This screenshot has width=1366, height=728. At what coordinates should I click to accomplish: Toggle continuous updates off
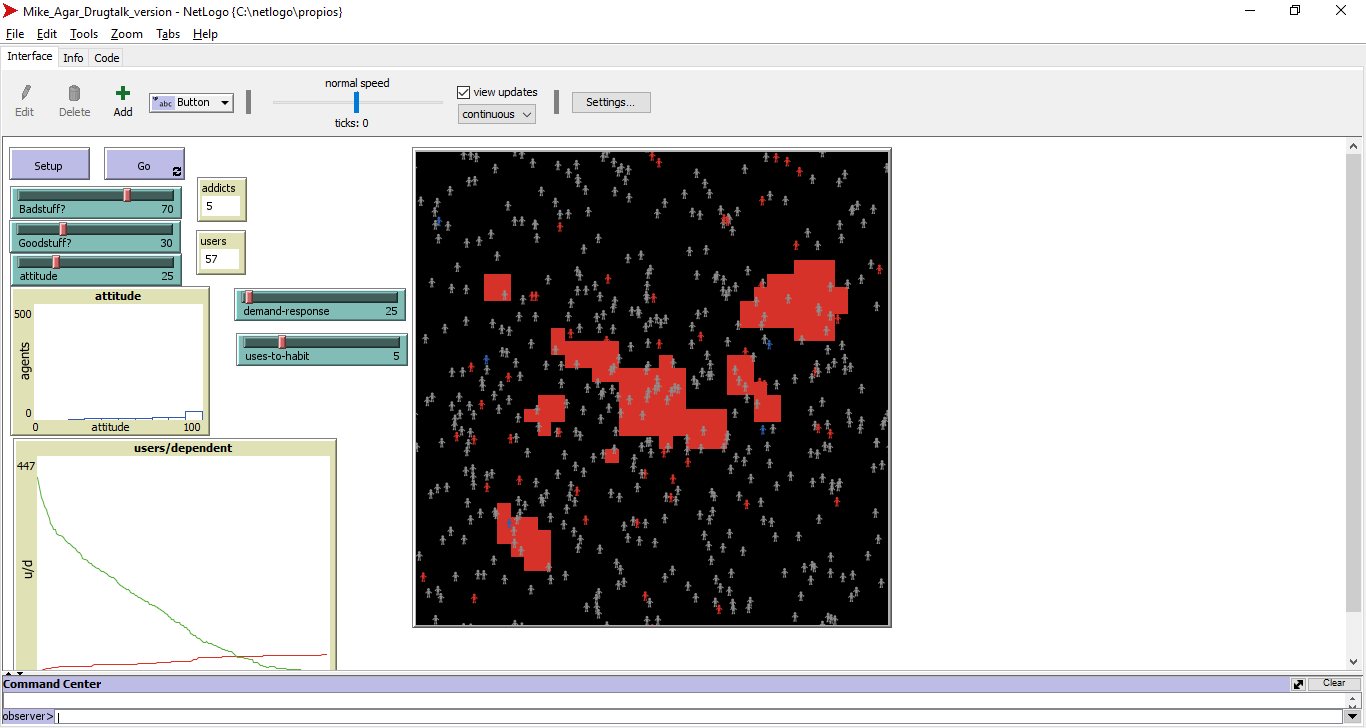point(496,114)
